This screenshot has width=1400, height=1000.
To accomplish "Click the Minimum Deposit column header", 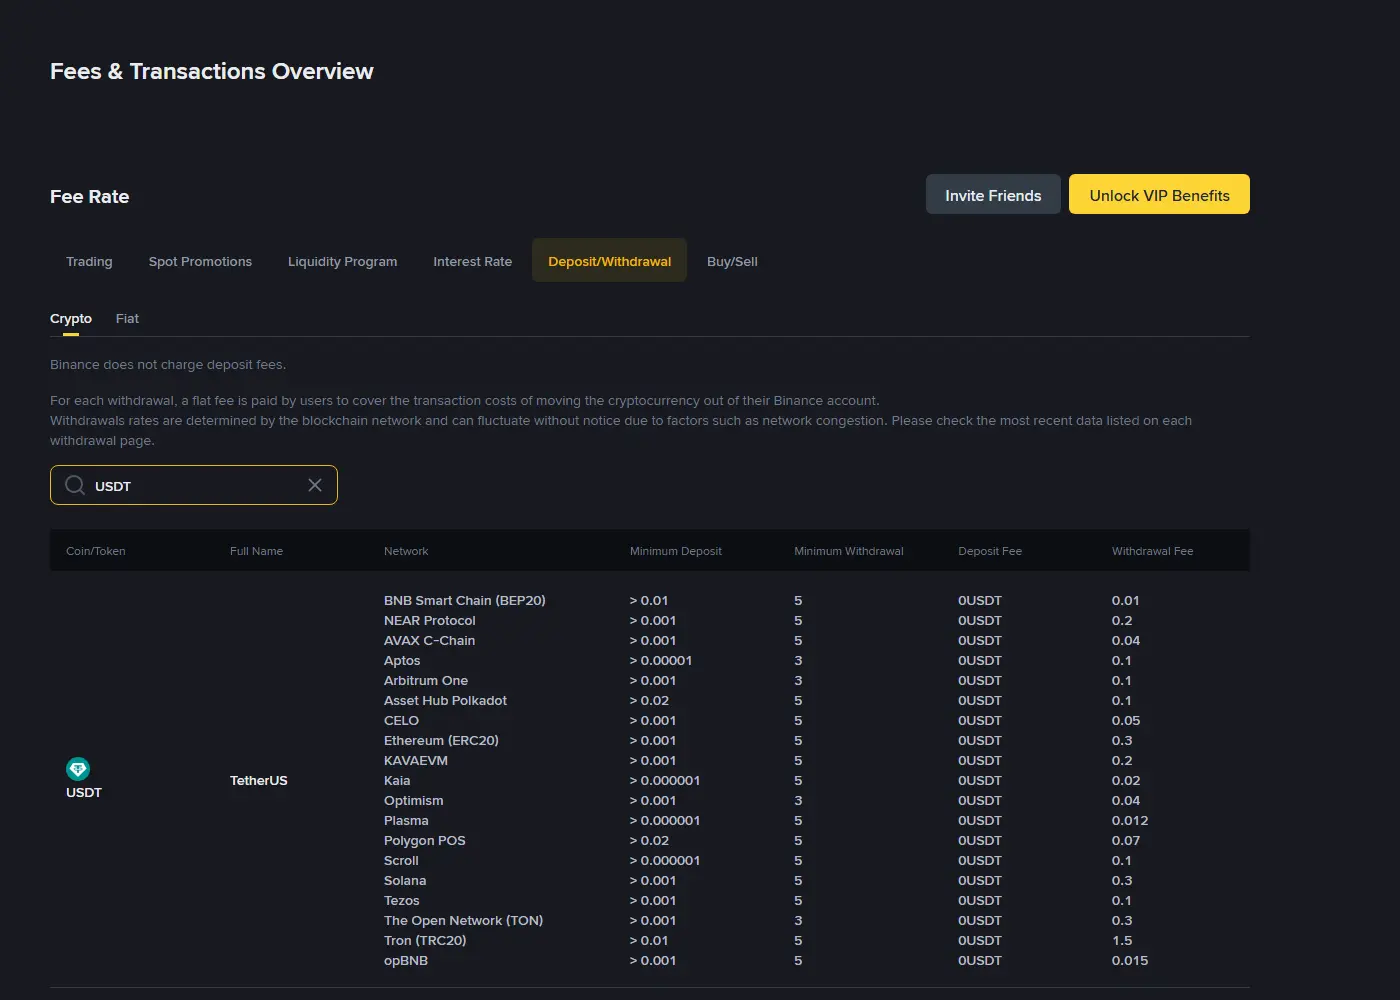I will tap(676, 551).
